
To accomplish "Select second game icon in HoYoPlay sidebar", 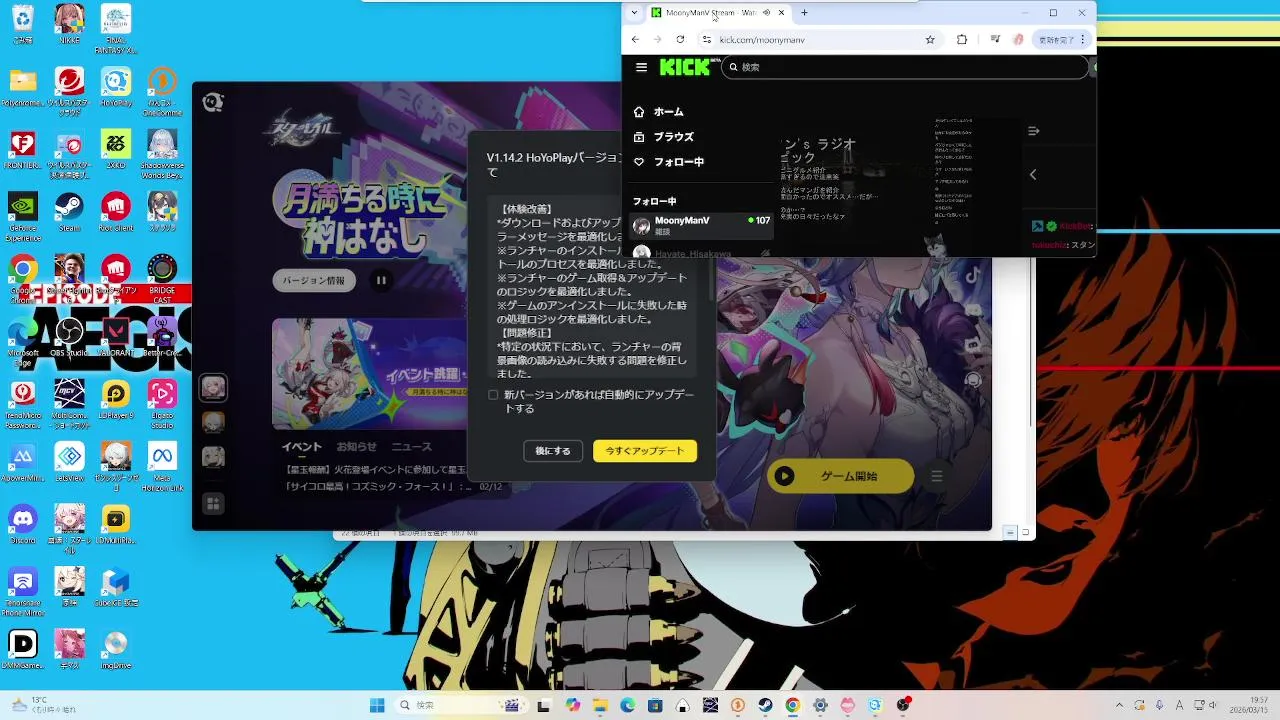I will [x=213, y=422].
